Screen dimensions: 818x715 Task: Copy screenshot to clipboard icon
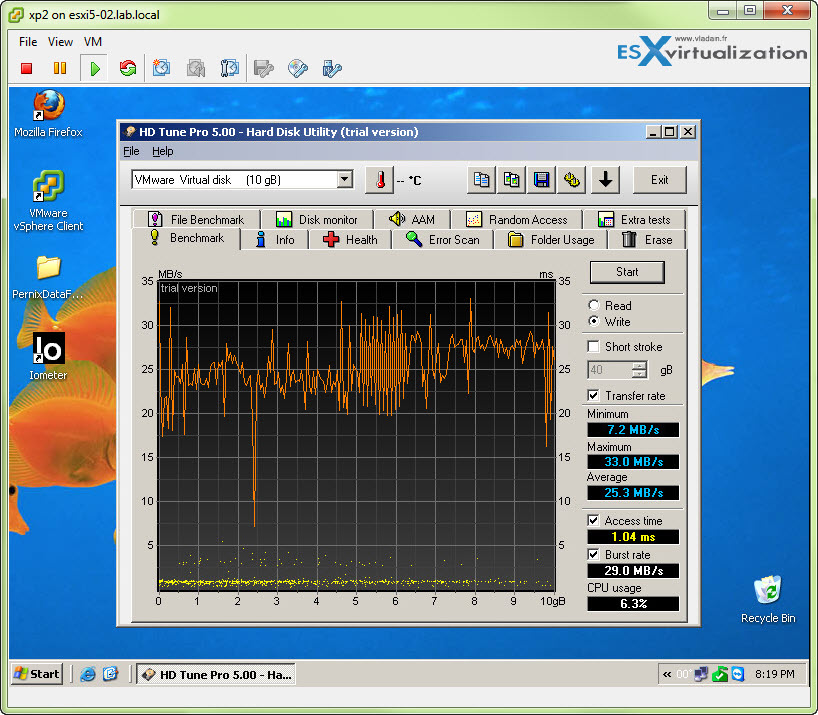[x=511, y=180]
